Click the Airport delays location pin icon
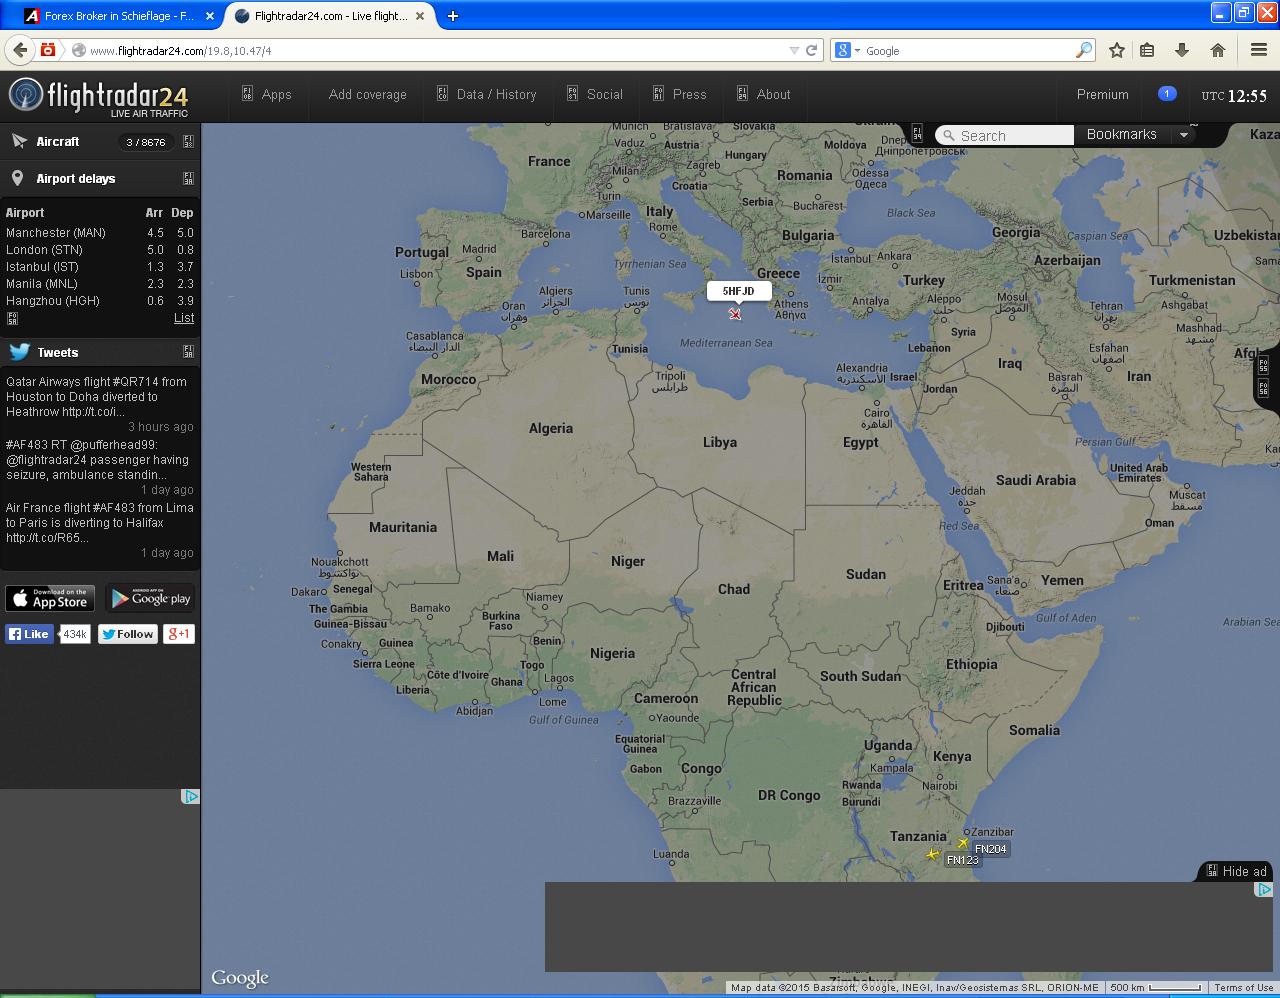Screen dimensions: 1280x998 point(16,178)
